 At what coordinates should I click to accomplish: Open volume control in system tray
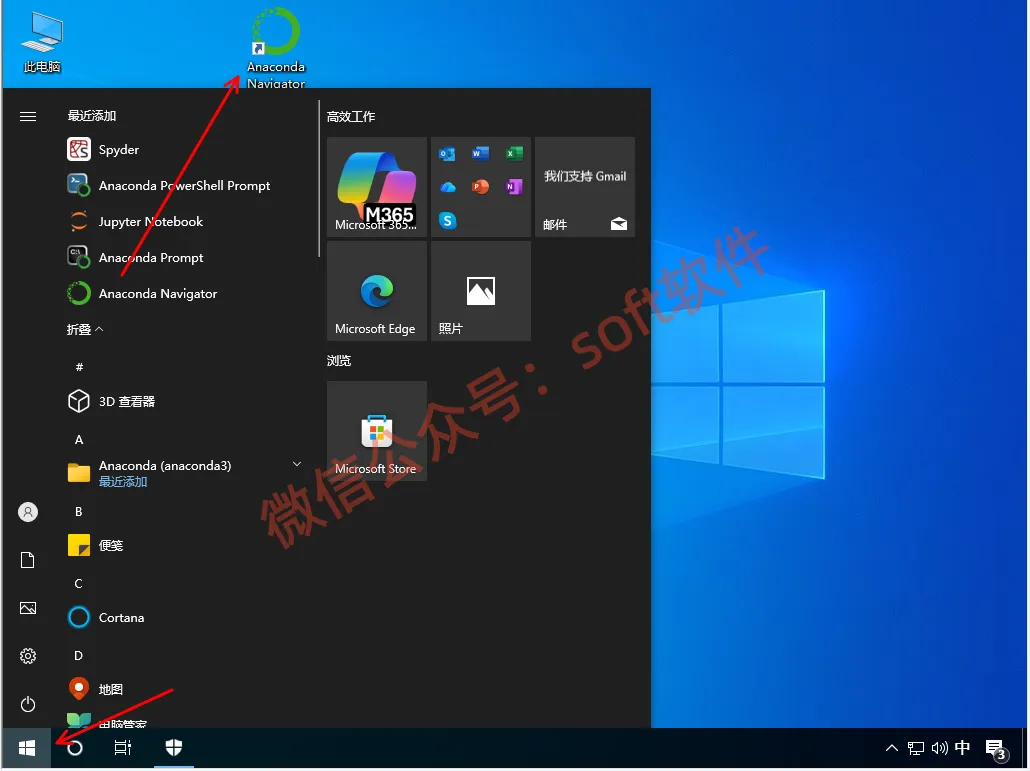[x=939, y=748]
